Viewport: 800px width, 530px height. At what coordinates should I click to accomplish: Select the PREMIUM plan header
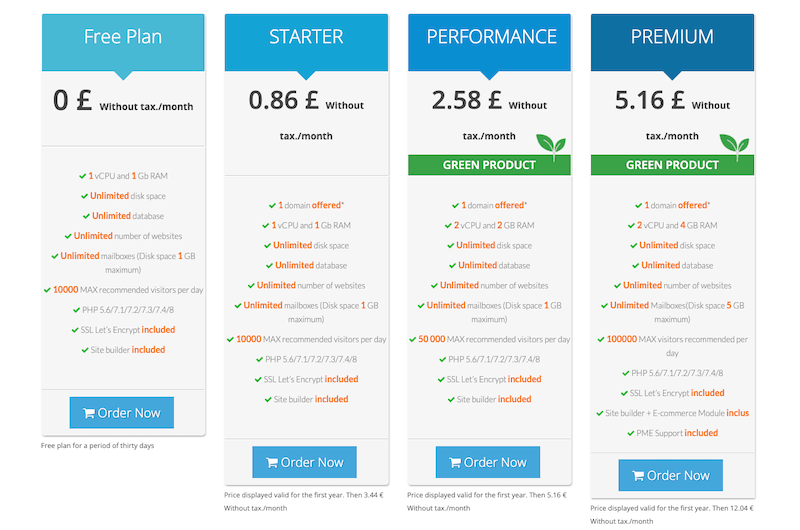pos(672,42)
